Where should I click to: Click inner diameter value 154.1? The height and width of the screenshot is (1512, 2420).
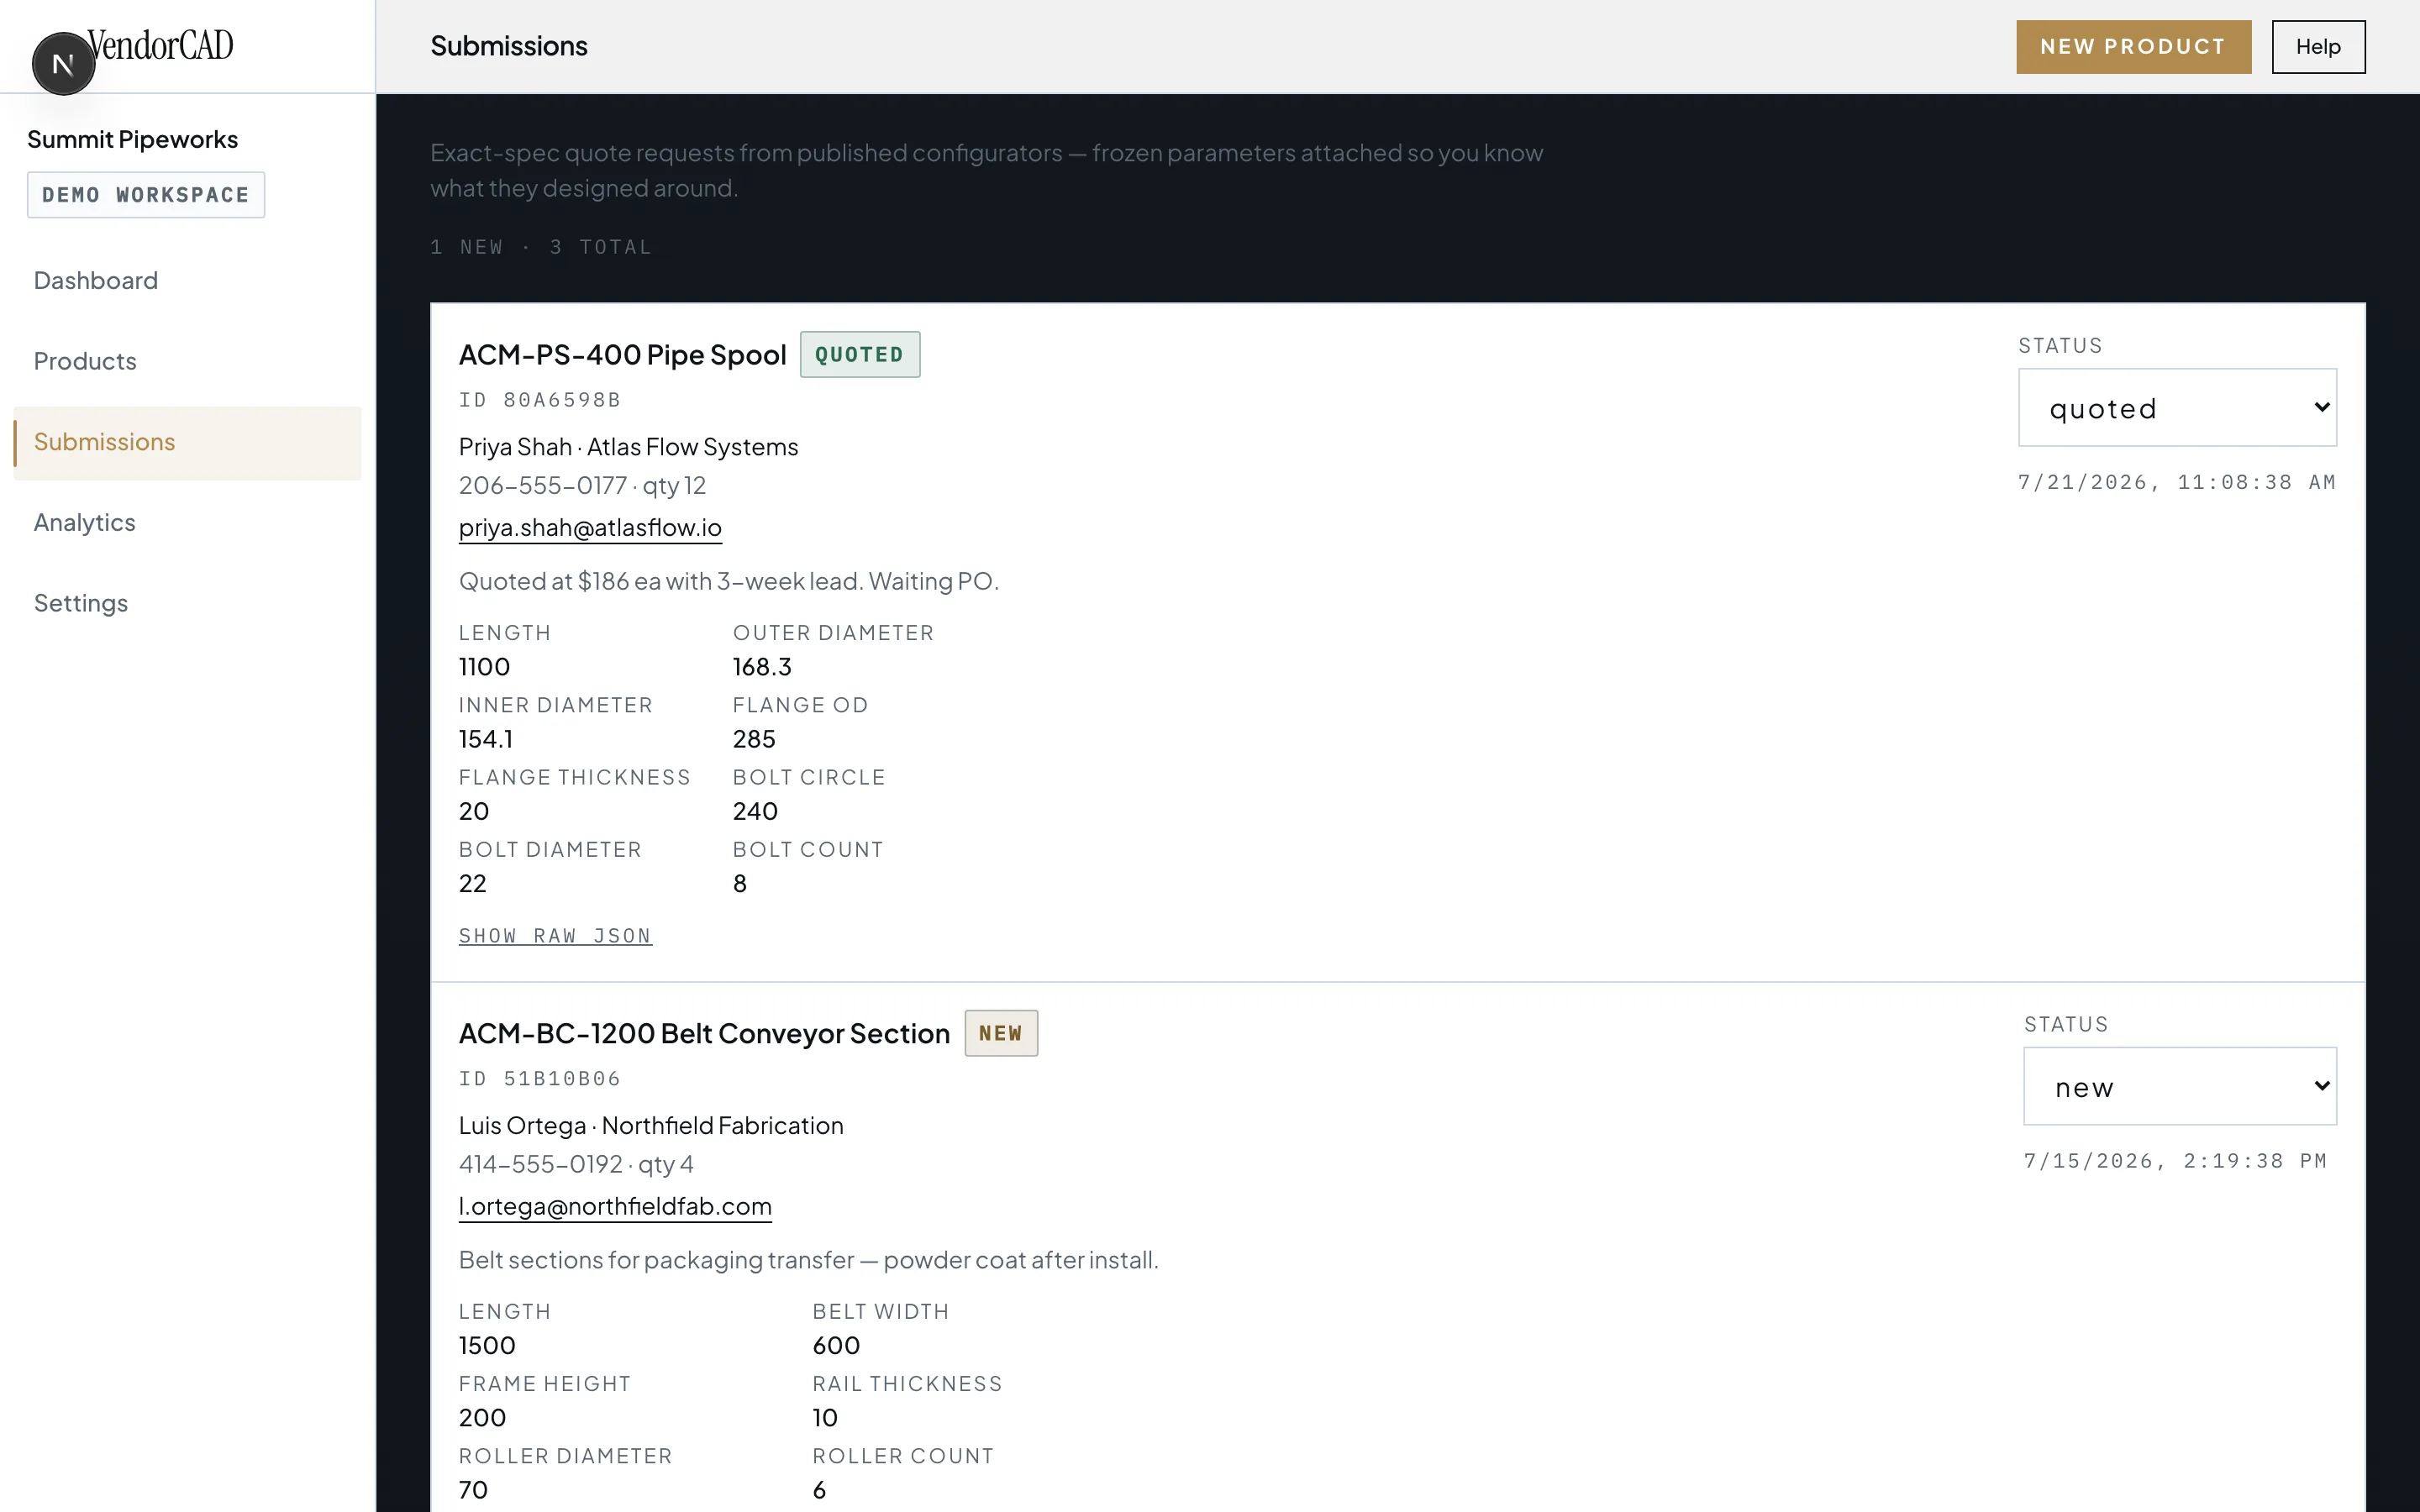click(486, 740)
